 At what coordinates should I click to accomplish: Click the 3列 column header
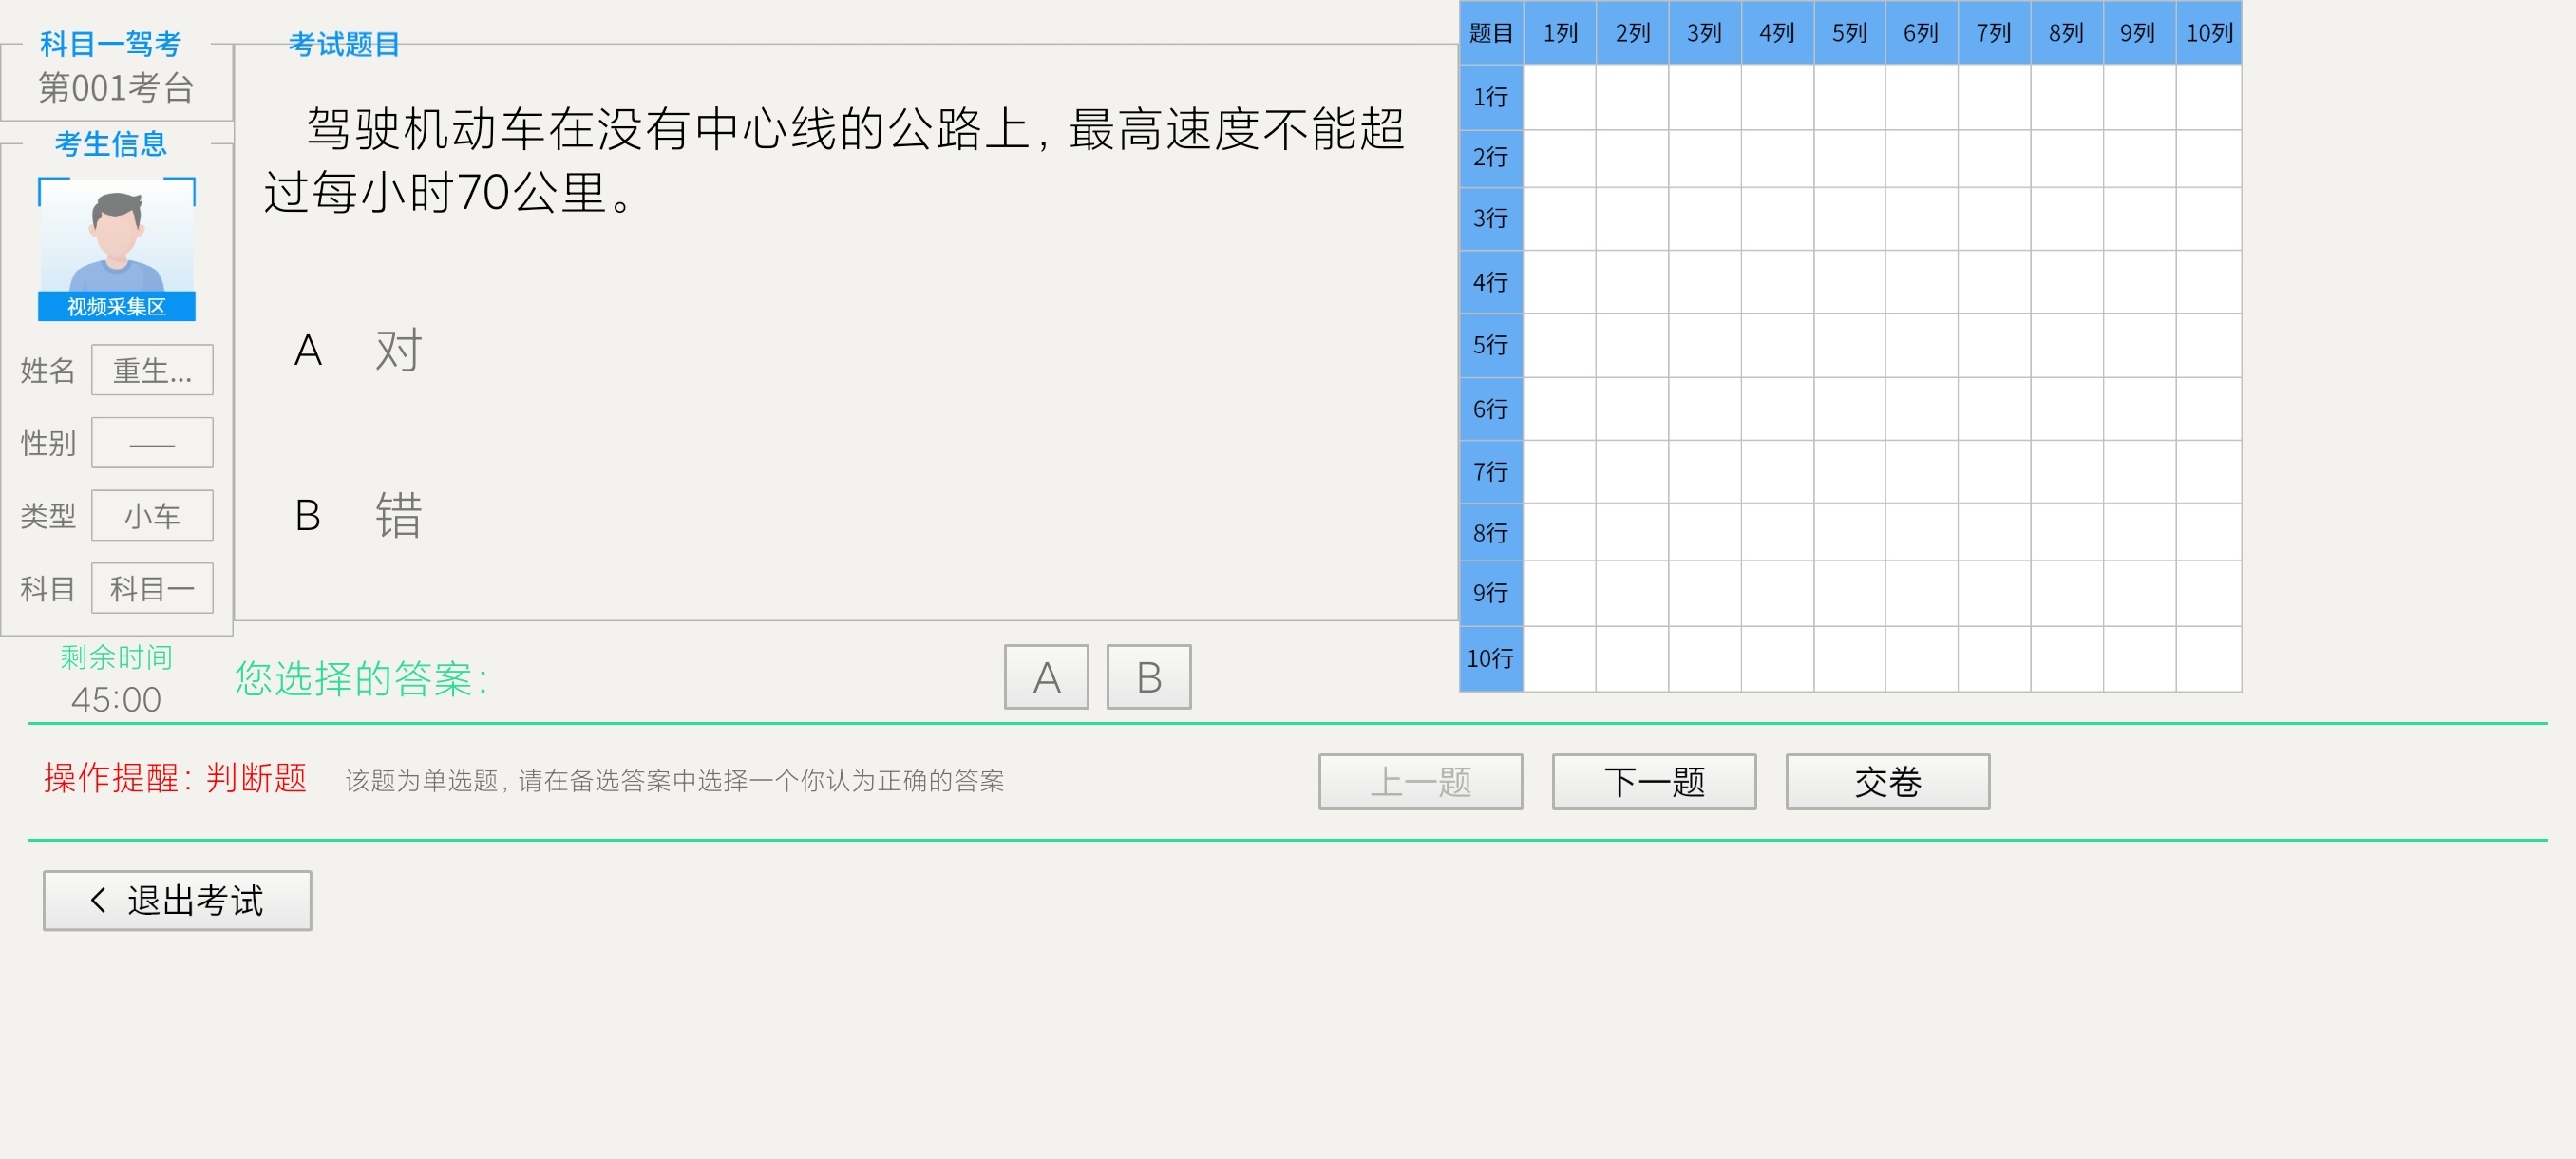point(1705,33)
